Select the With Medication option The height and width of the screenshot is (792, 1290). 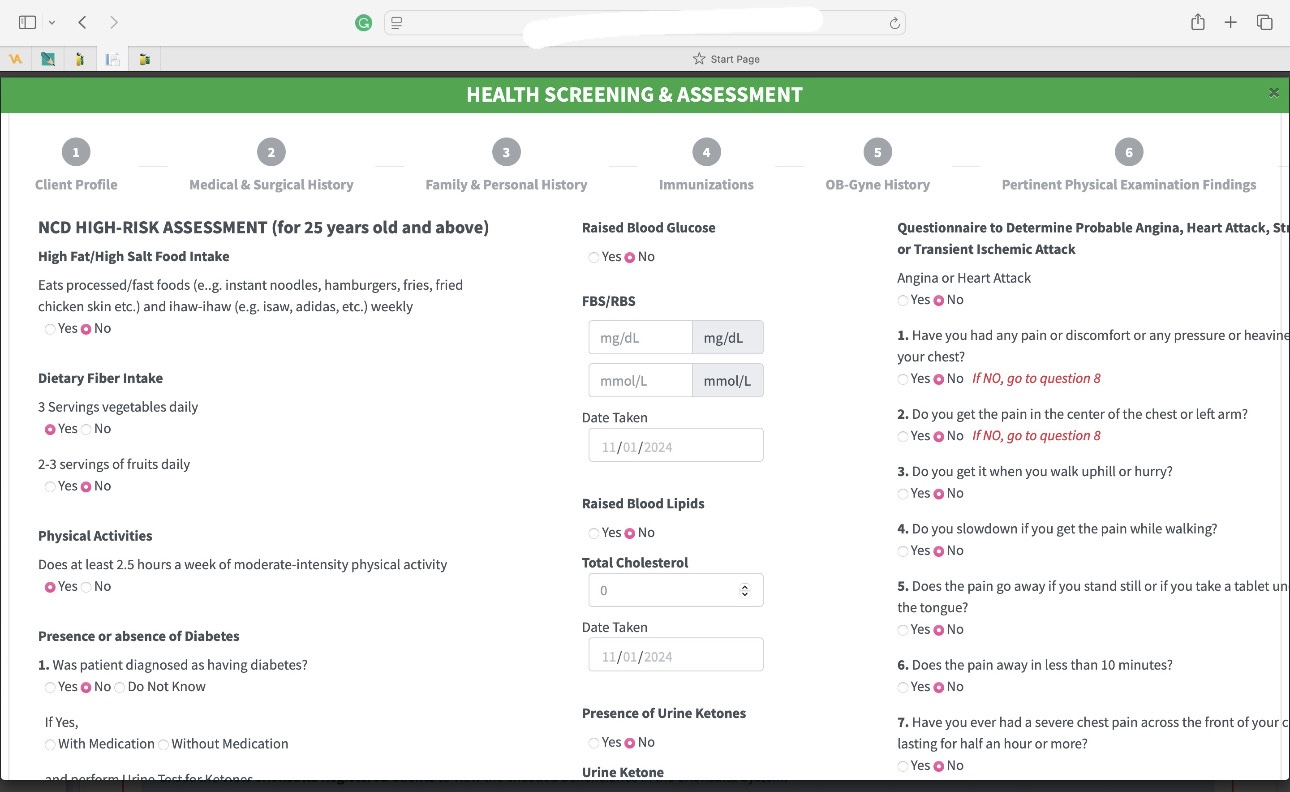(50, 745)
